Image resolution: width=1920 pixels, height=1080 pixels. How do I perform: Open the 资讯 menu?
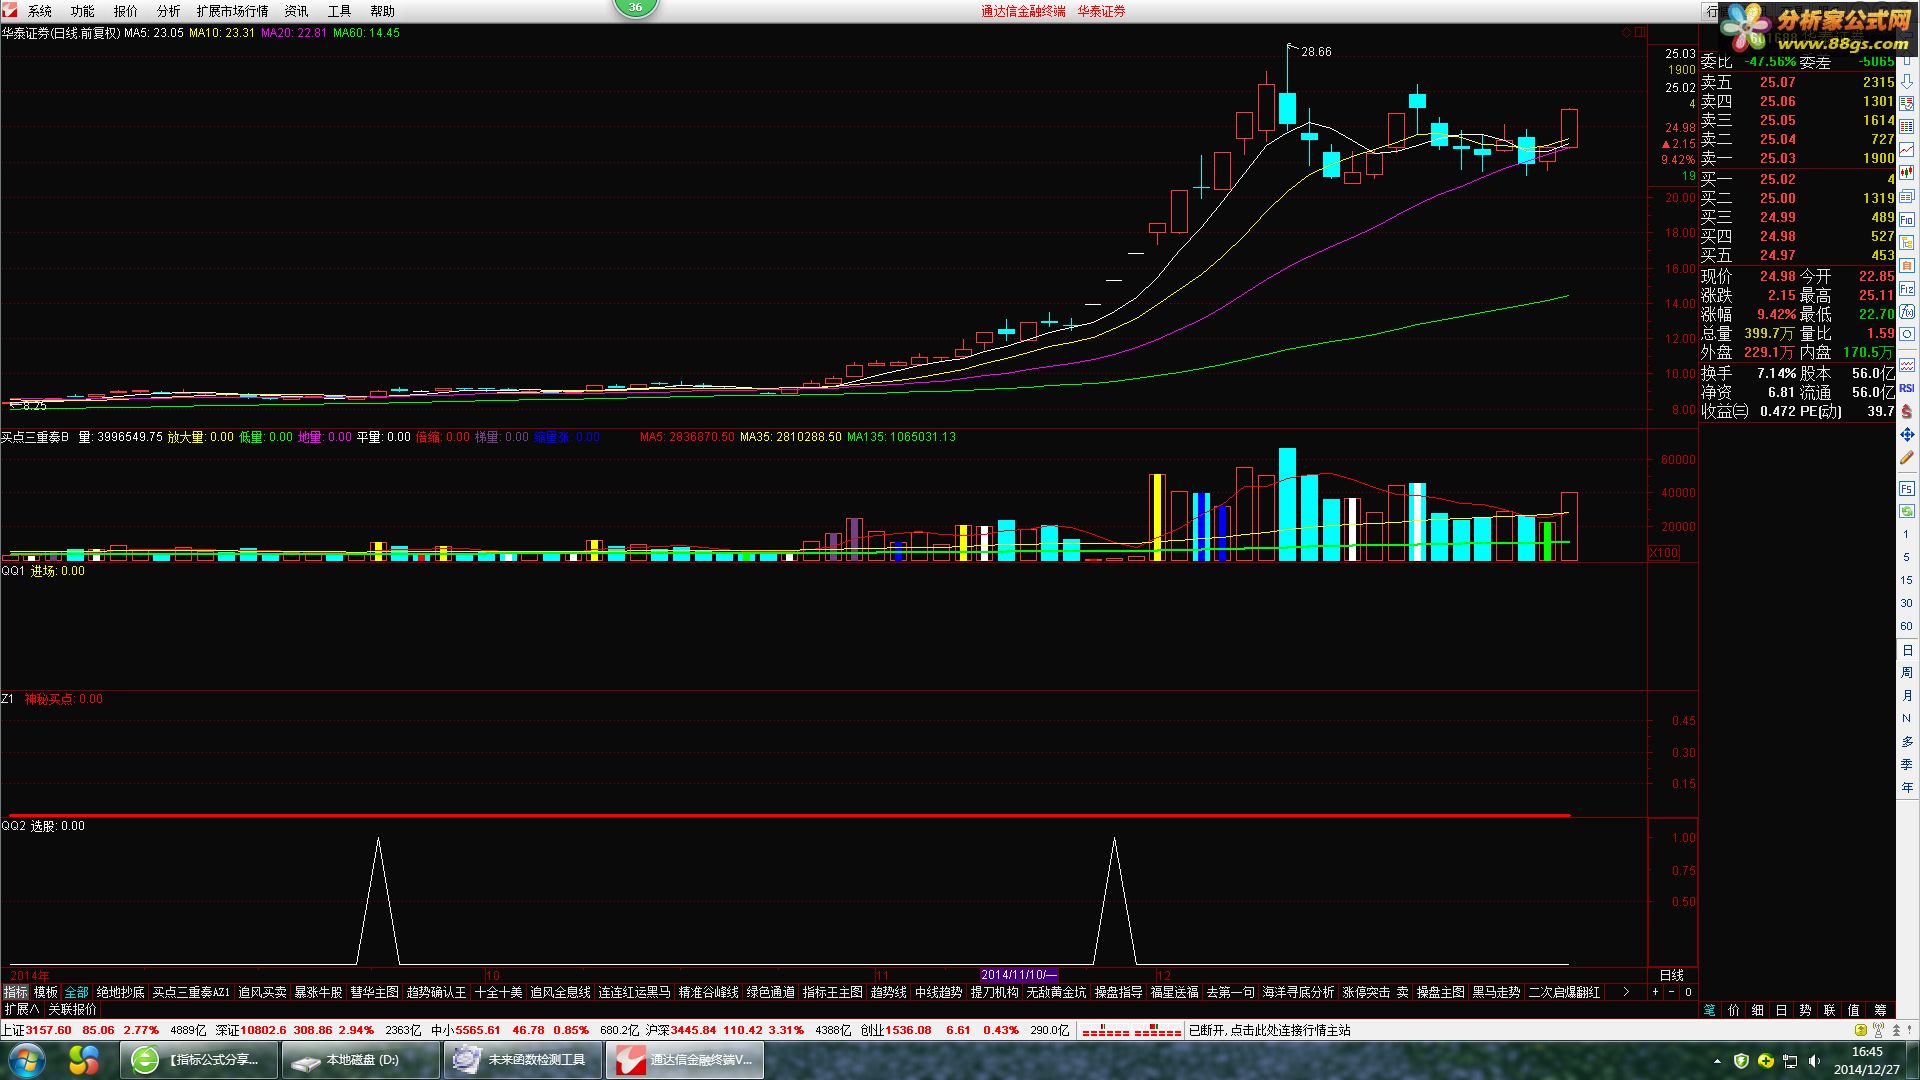[x=296, y=11]
